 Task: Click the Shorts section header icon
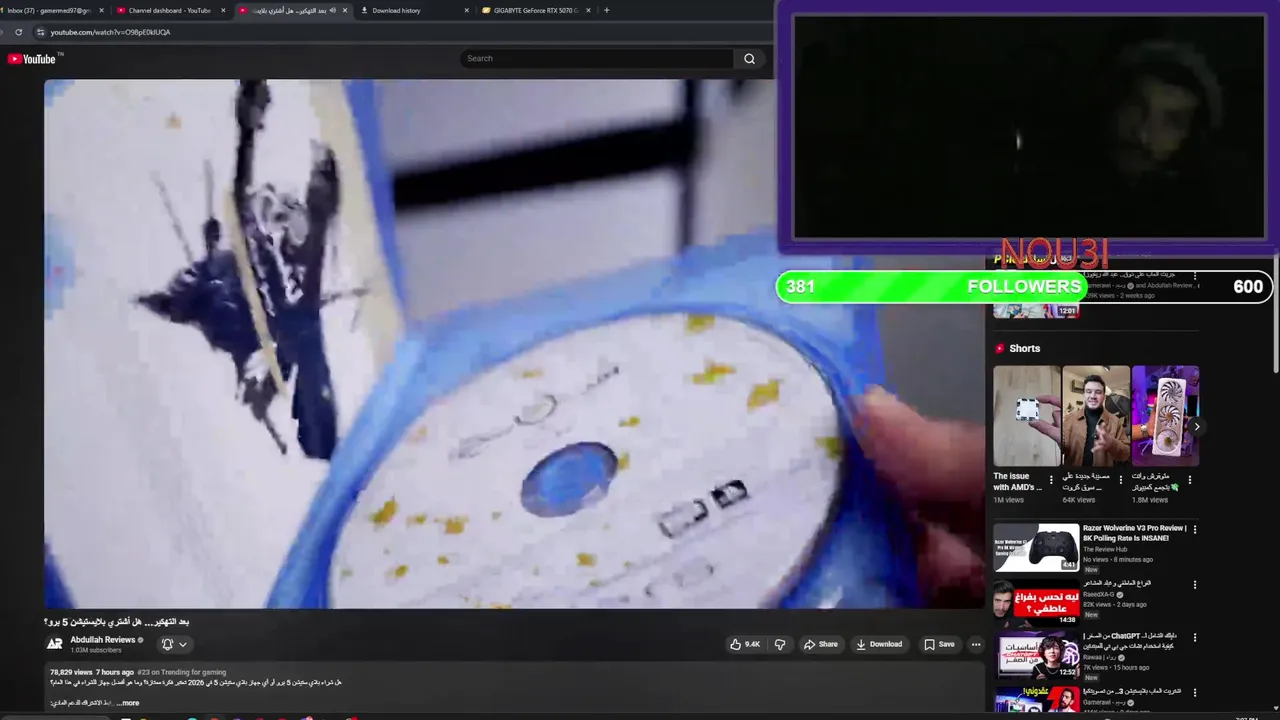pos(999,348)
